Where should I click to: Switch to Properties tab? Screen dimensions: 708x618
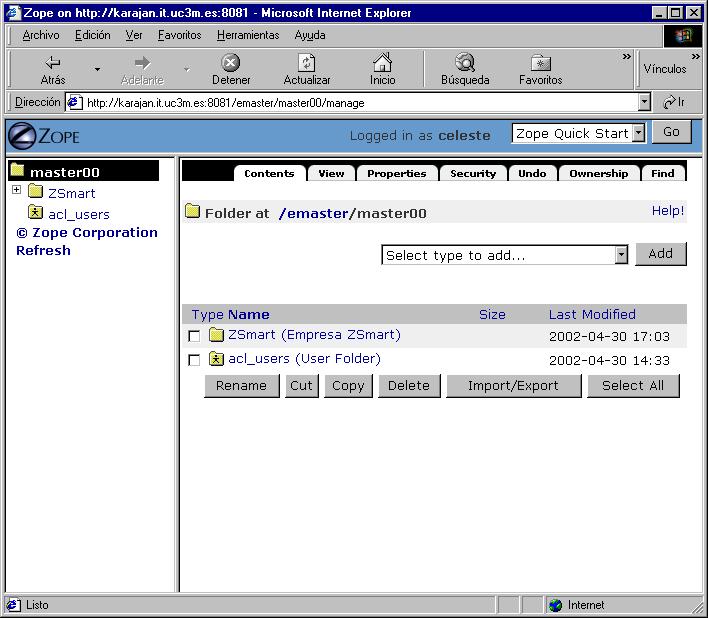(x=396, y=173)
